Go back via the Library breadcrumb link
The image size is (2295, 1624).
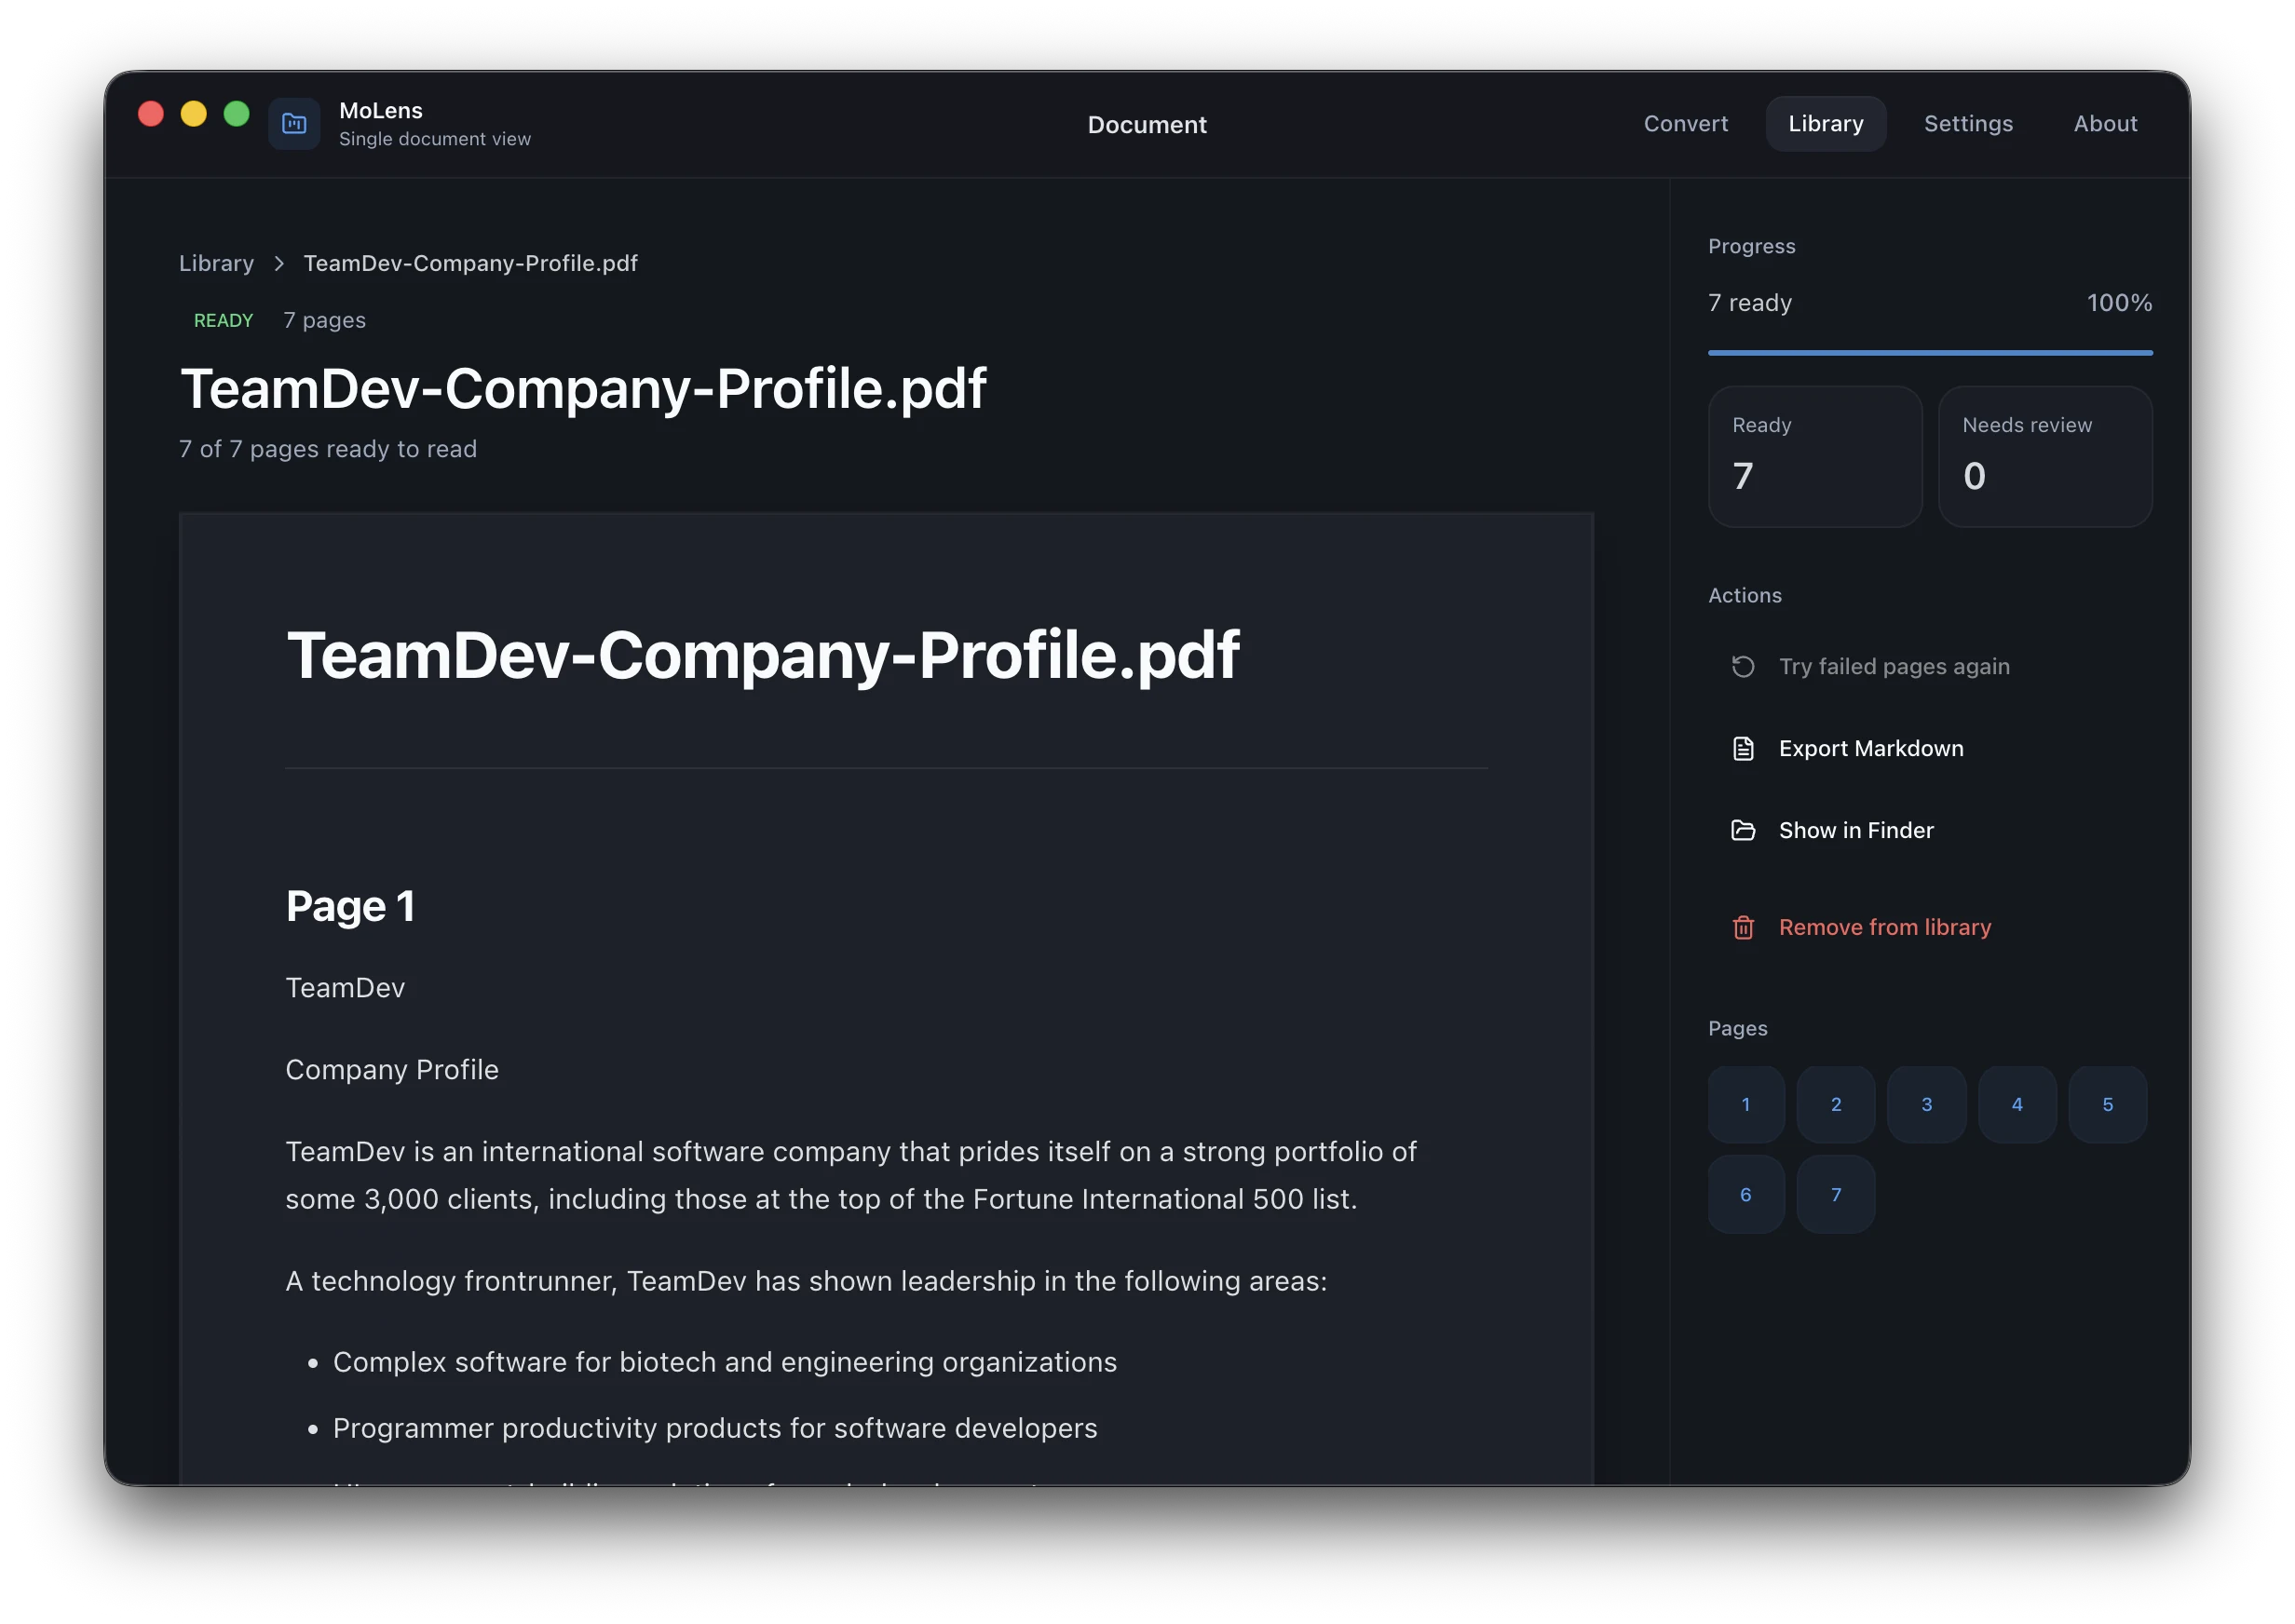tap(216, 264)
